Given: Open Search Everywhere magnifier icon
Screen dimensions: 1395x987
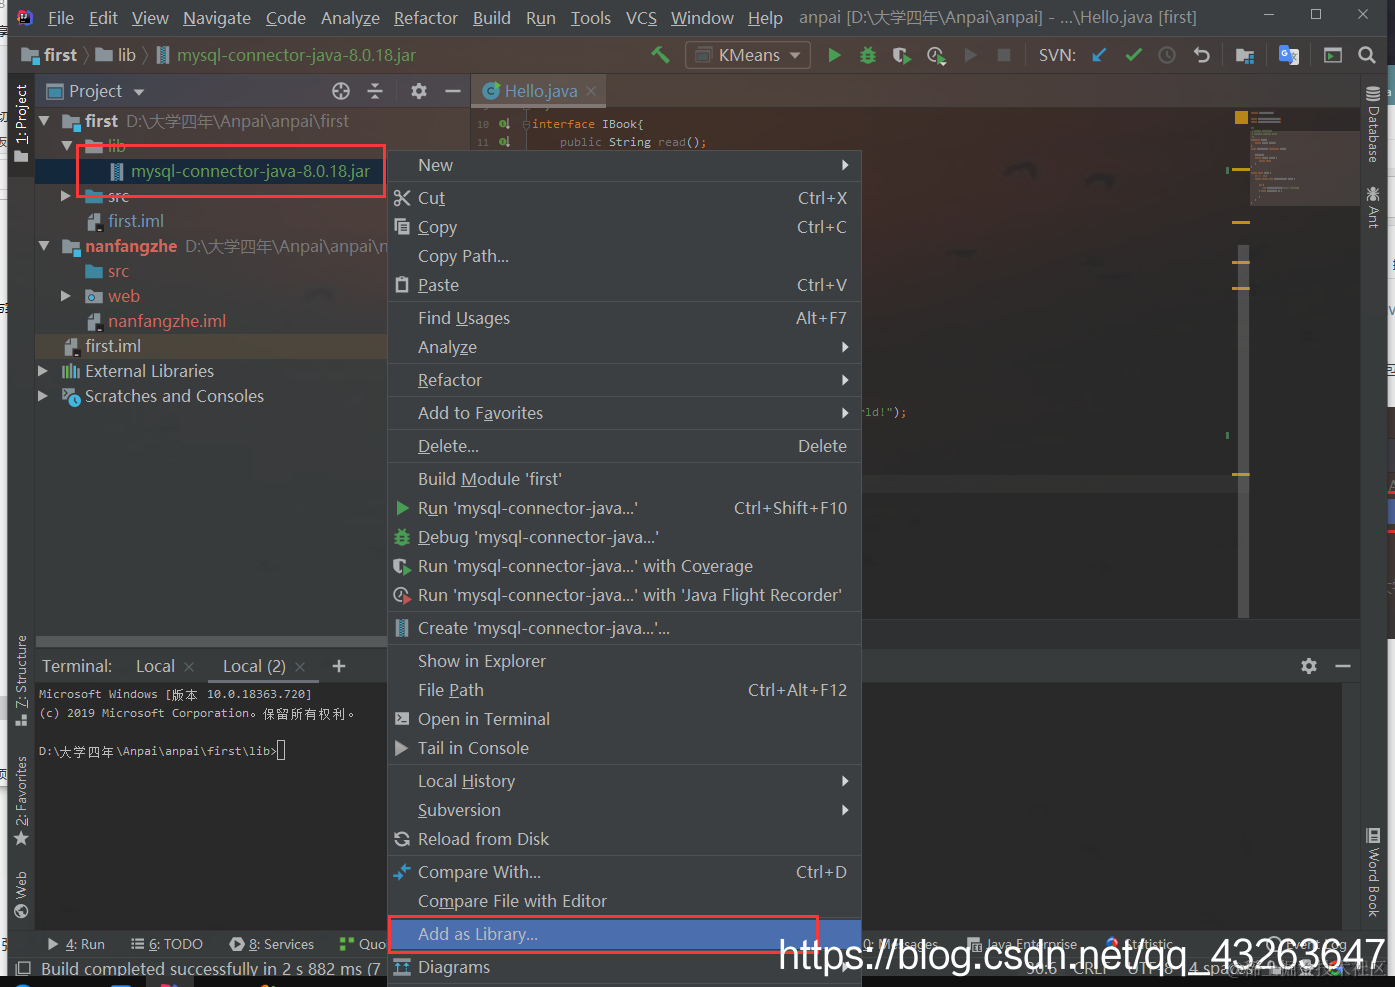Looking at the screenshot, I should click(1367, 55).
